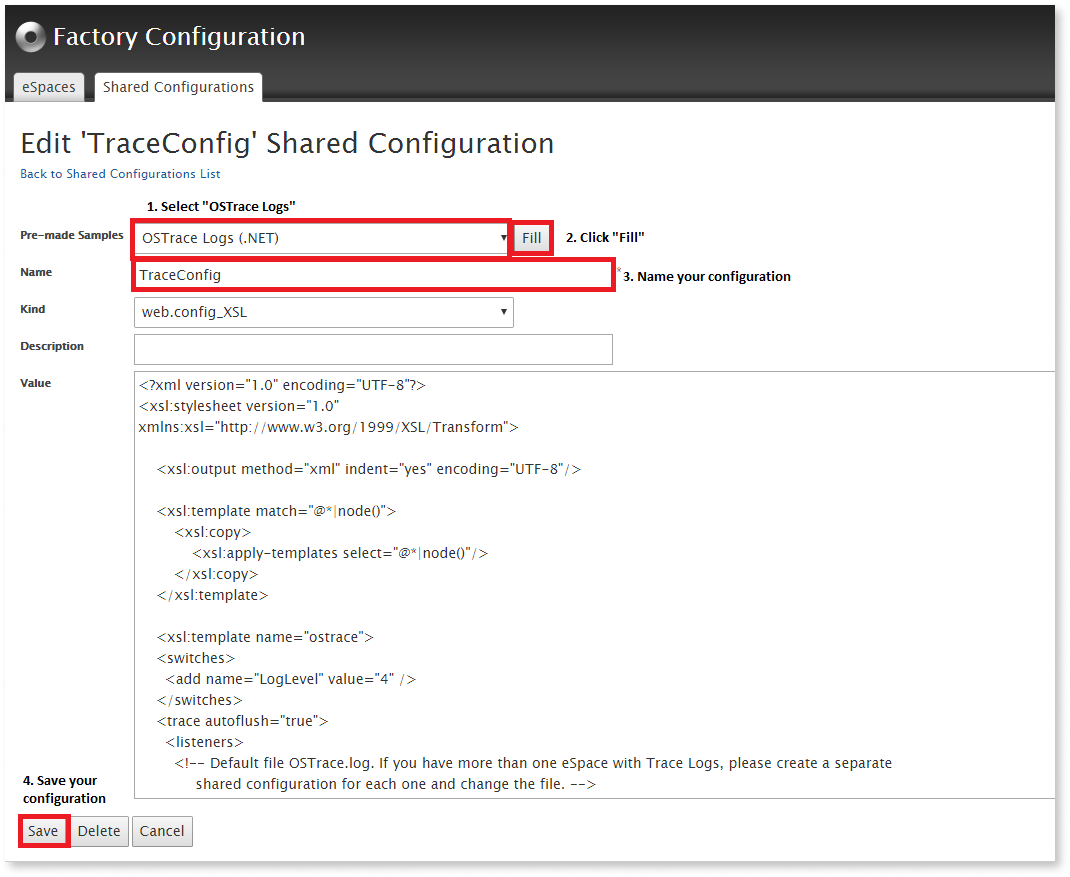
Task: Cancel editing the configuration
Action: [x=162, y=831]
